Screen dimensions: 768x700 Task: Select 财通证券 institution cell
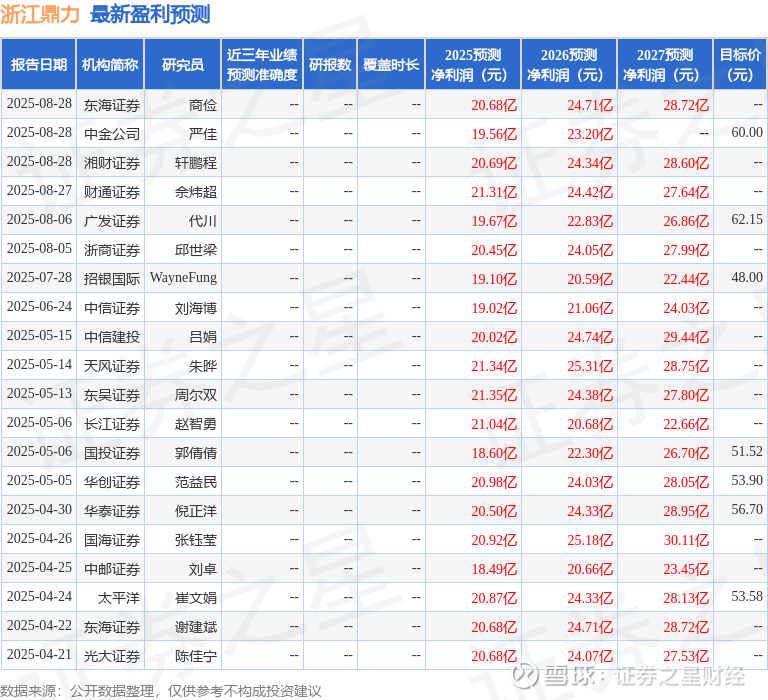112,192
